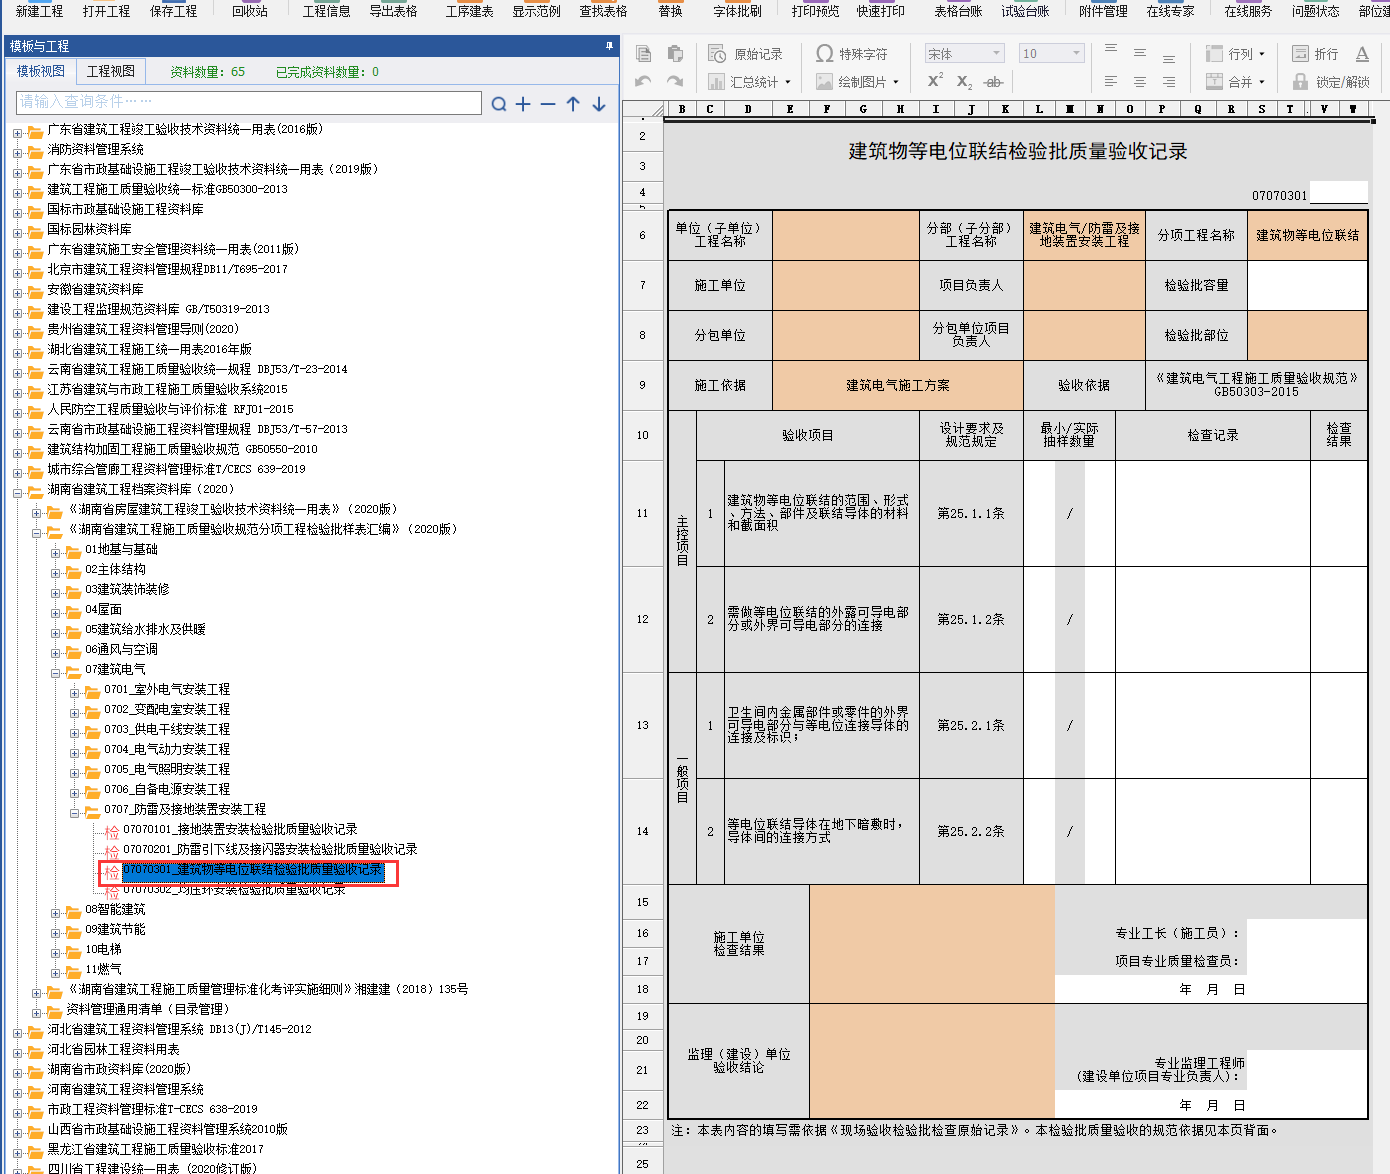
Task: Click the orange 施工单位 value cell
Action: (x=846, y=285)
